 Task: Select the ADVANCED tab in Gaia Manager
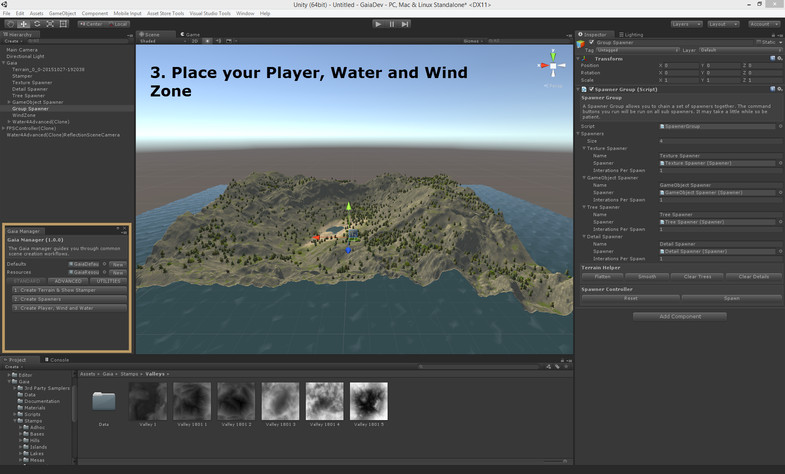coord(69,281)
